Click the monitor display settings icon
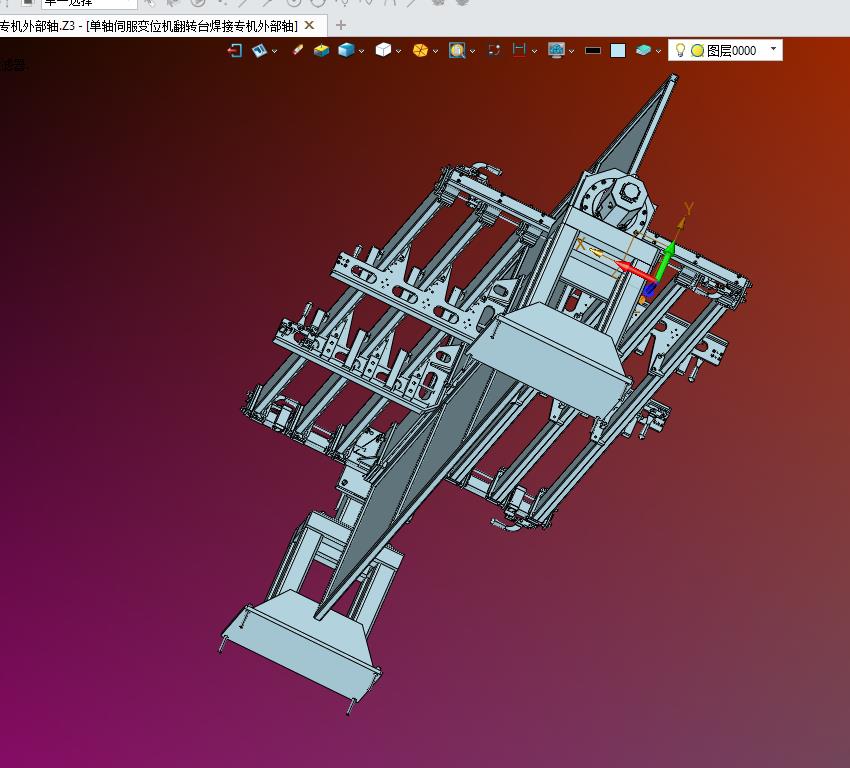 [556, 50]
